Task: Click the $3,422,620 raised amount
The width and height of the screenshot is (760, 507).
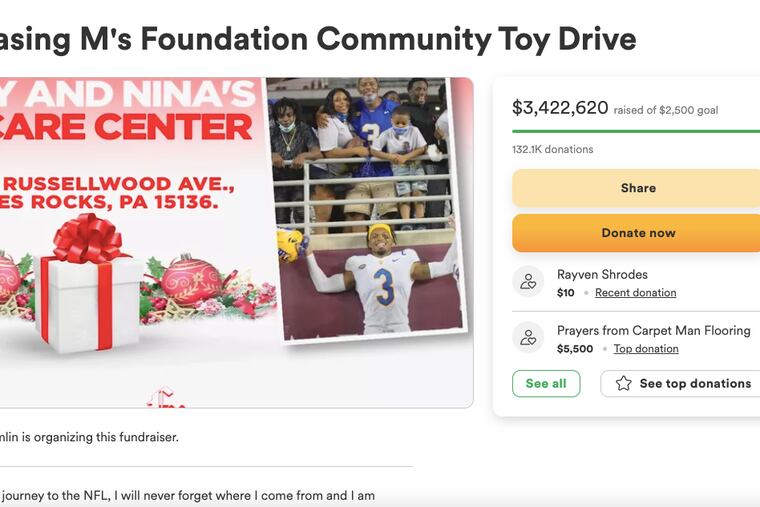Action: [560, 108]
